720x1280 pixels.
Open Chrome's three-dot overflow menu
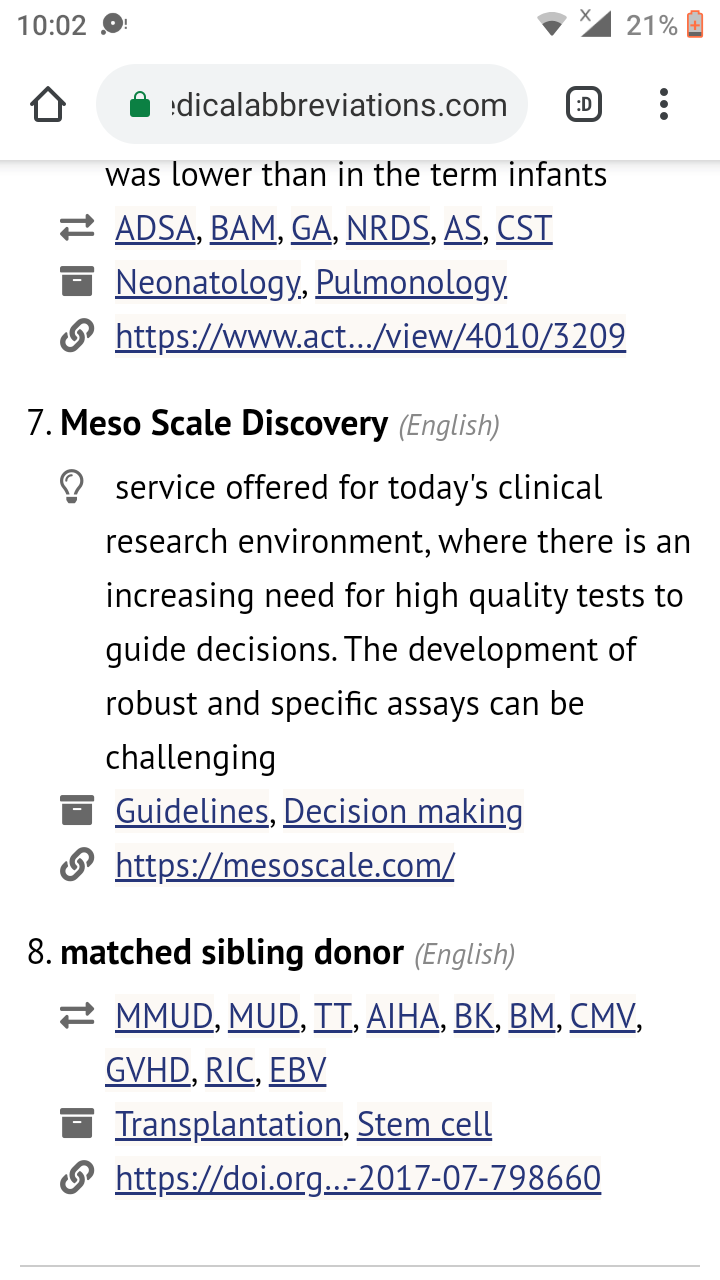click(664, 105)
